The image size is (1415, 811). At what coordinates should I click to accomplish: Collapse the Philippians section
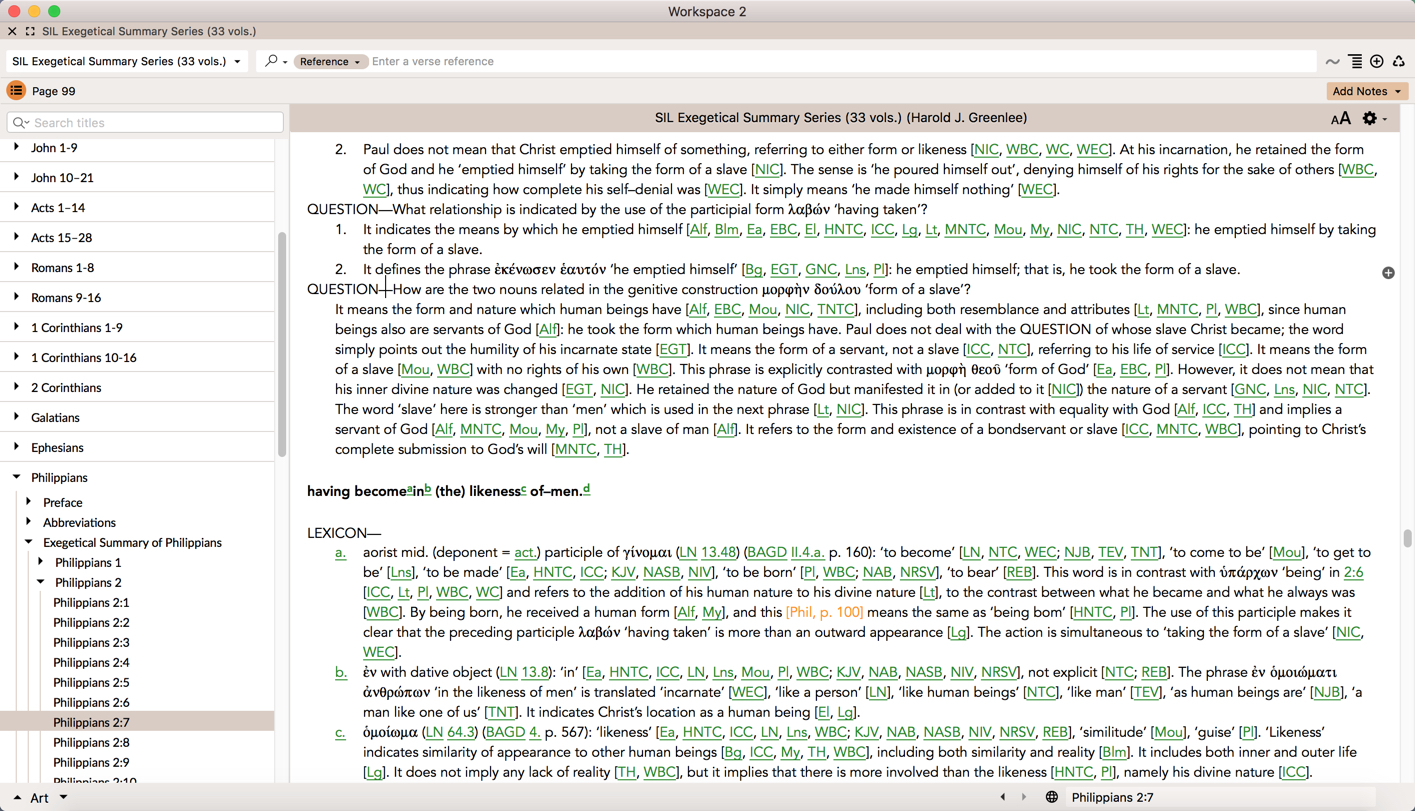coord(17,478)
